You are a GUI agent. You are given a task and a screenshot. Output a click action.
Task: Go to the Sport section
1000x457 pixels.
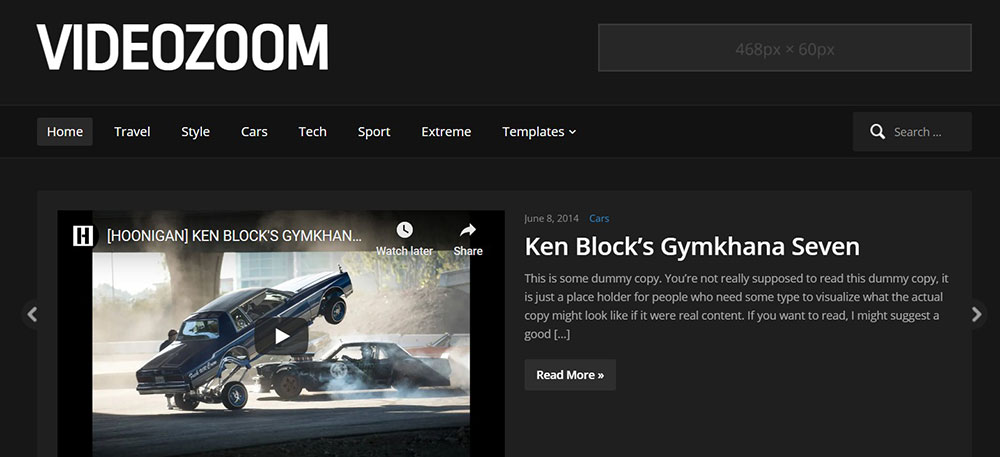374,131
